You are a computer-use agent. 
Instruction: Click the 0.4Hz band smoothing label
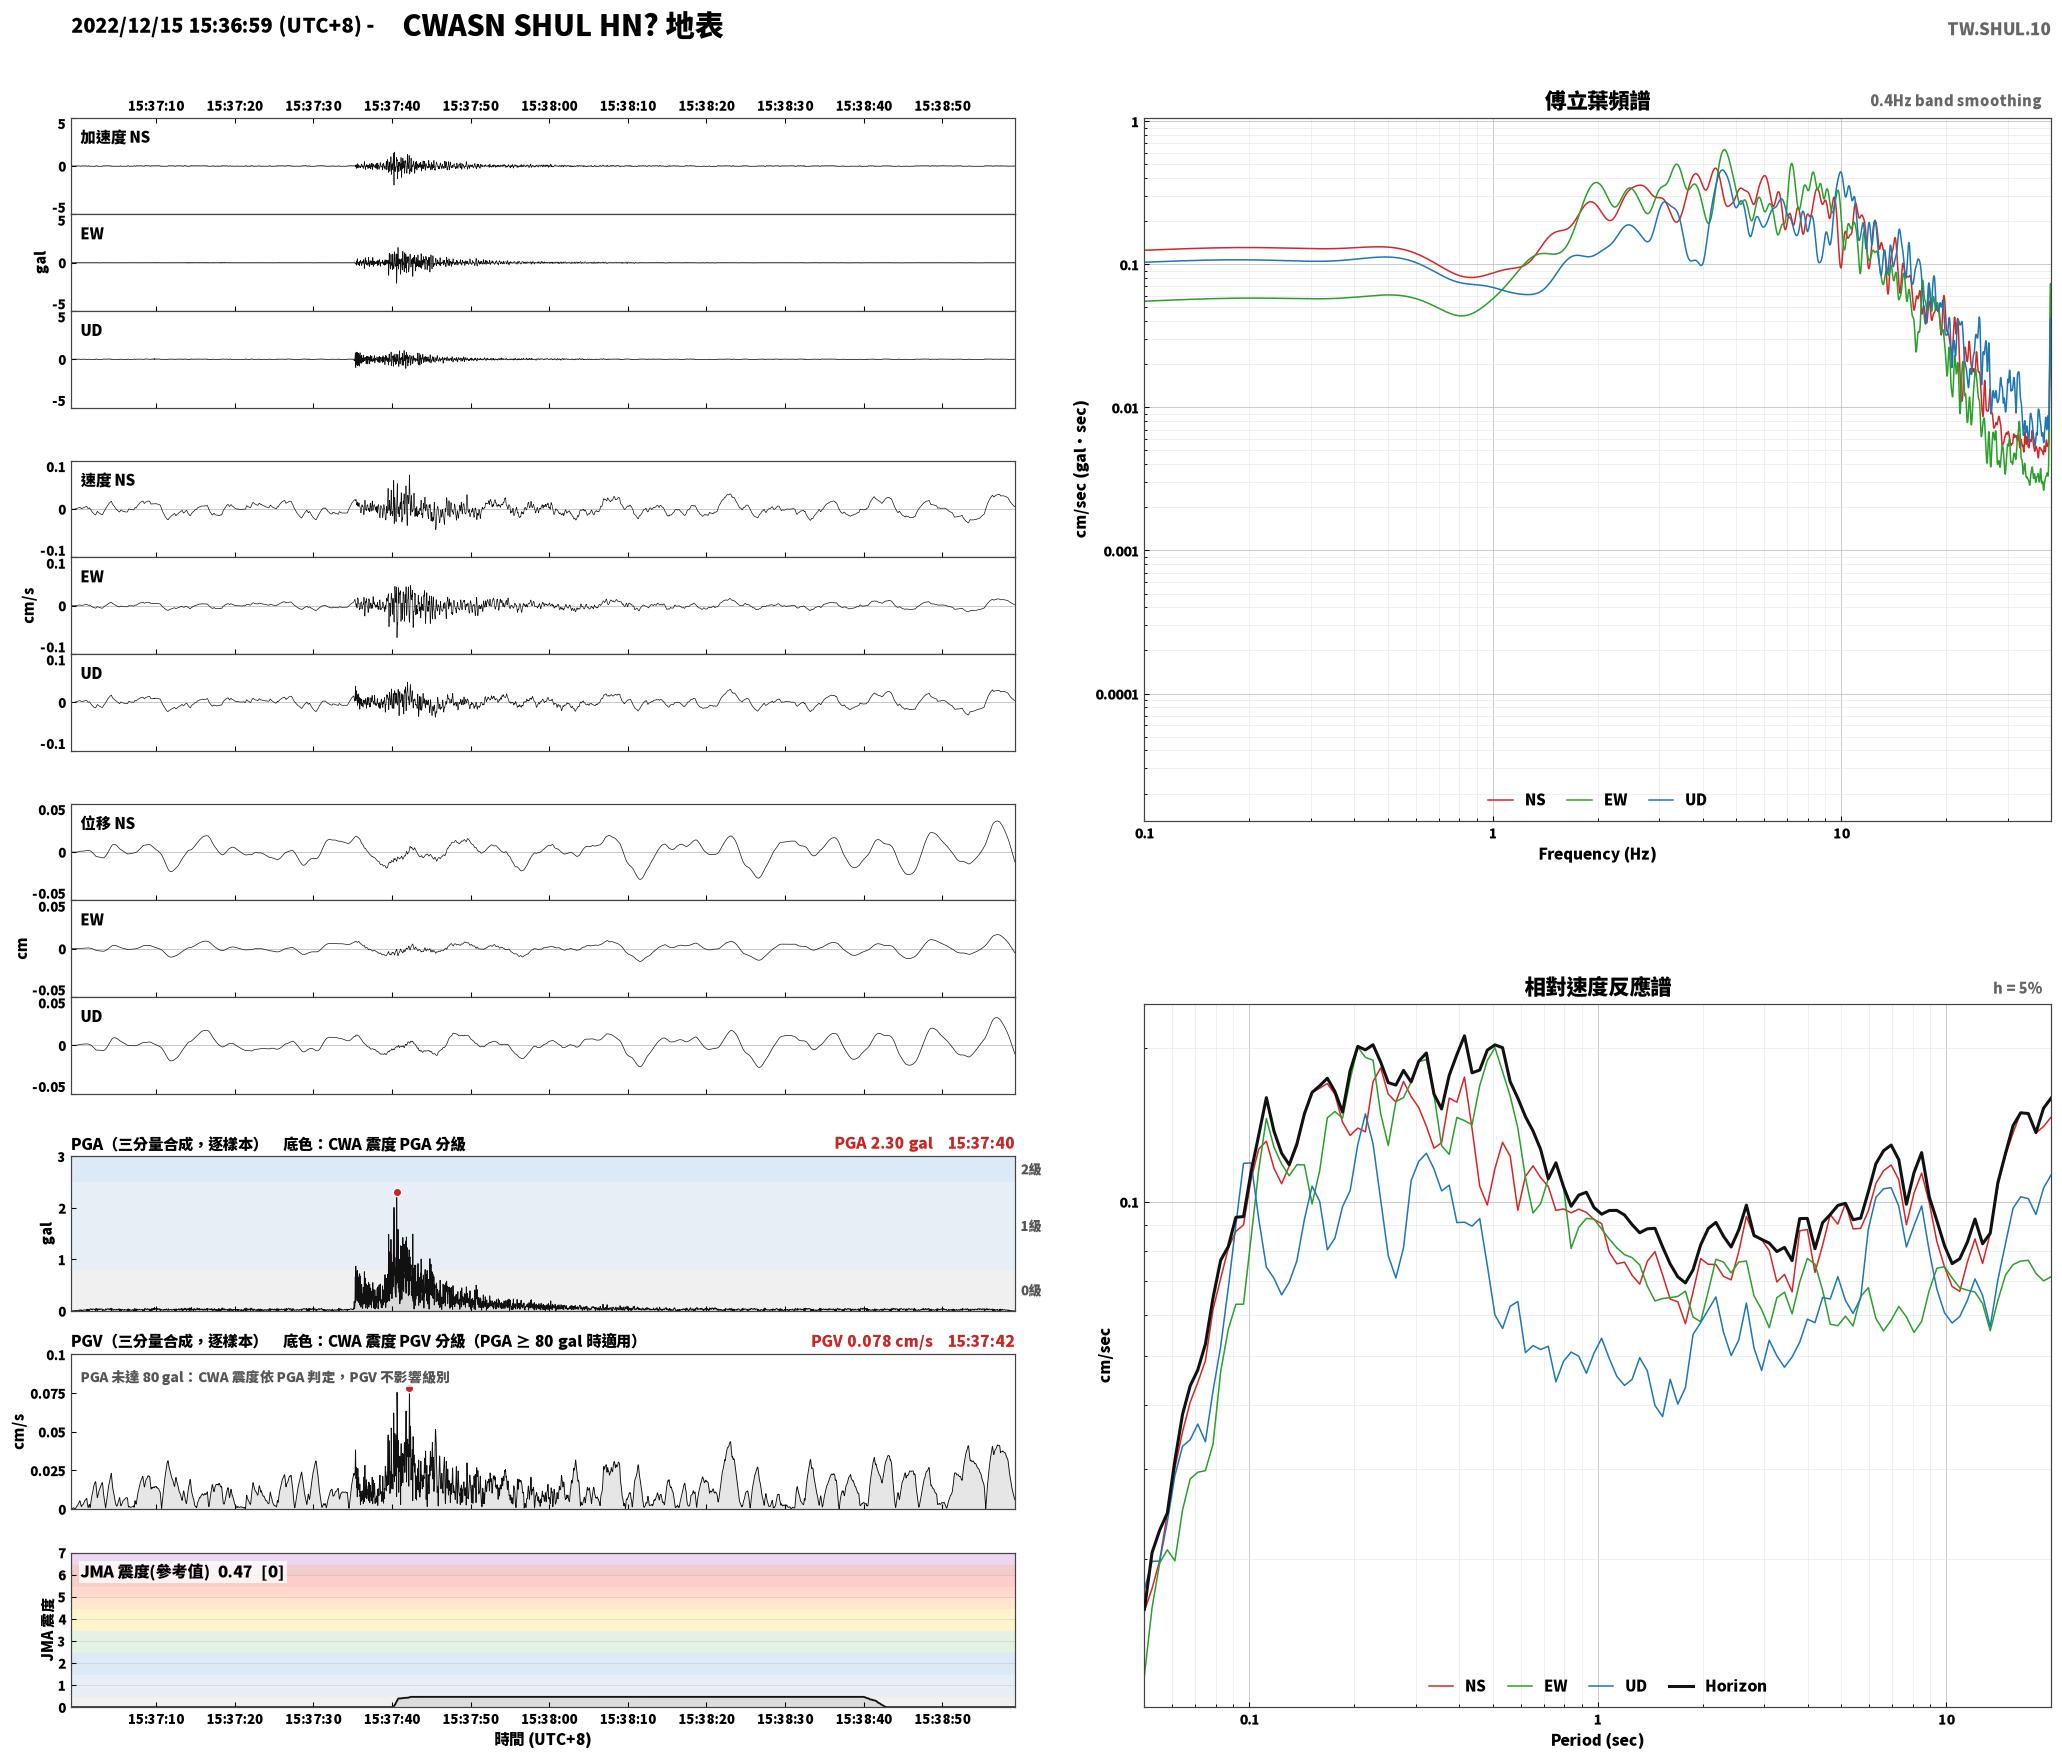click(x=1955, y=101)
